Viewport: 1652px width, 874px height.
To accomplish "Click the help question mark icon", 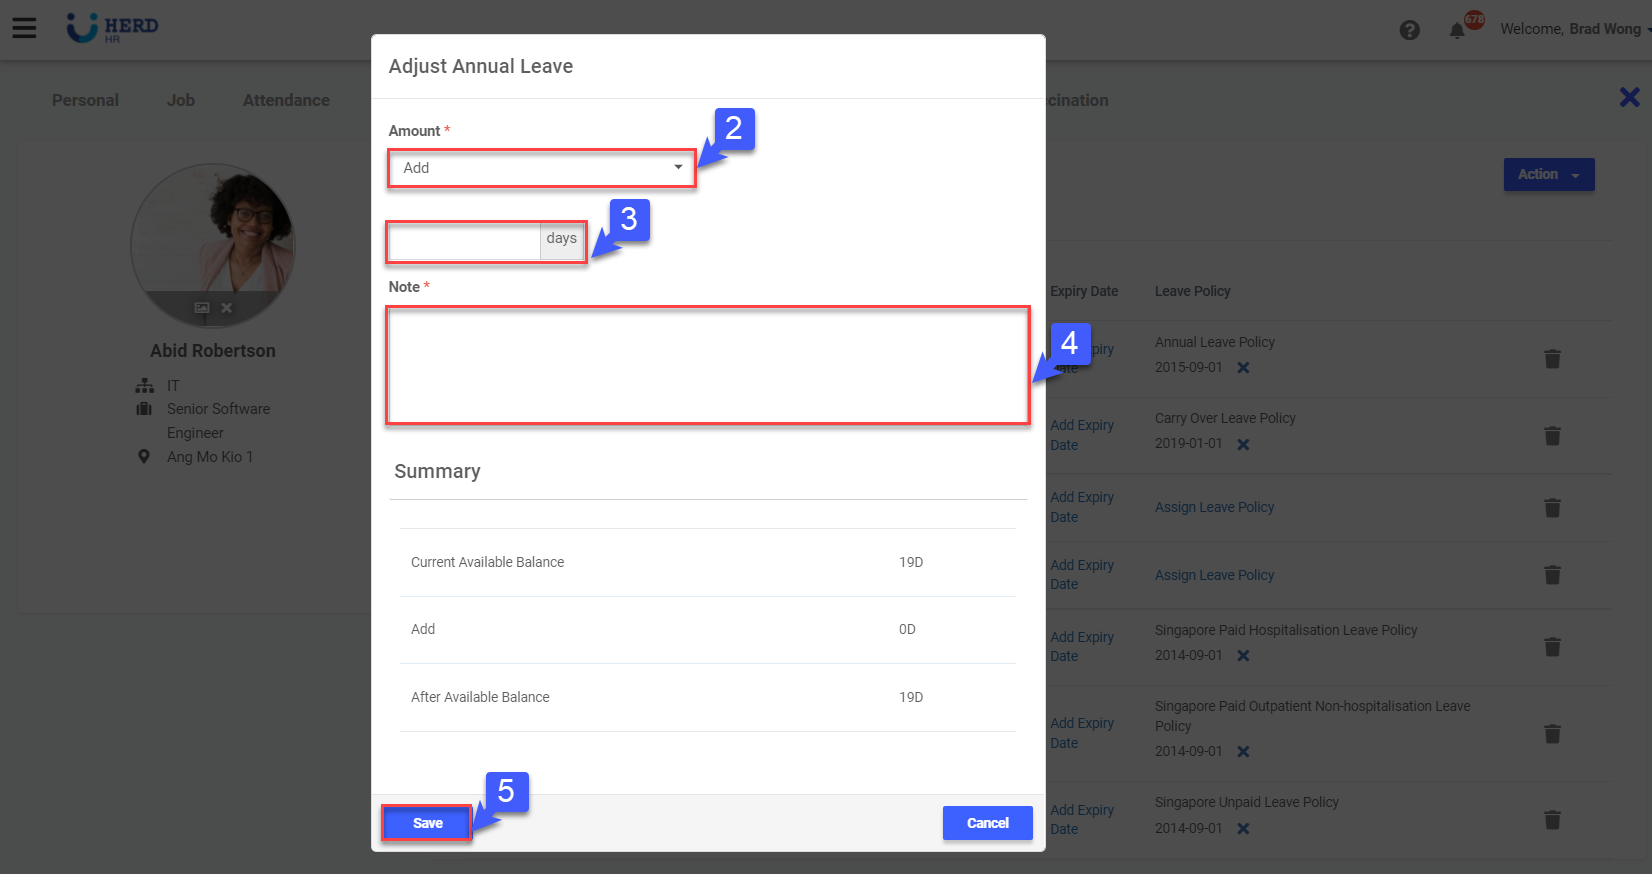I will point(1409,30).
